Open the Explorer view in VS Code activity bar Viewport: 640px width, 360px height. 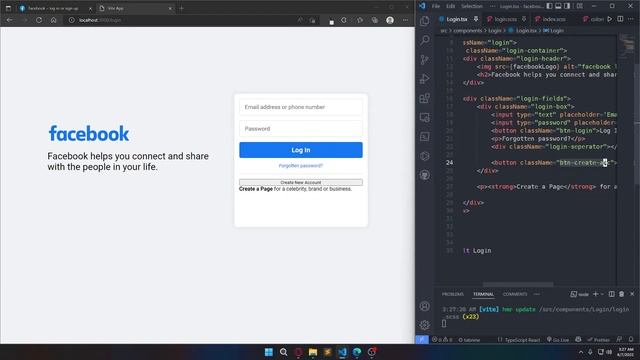pyautogui.click(x=424, y=21)
